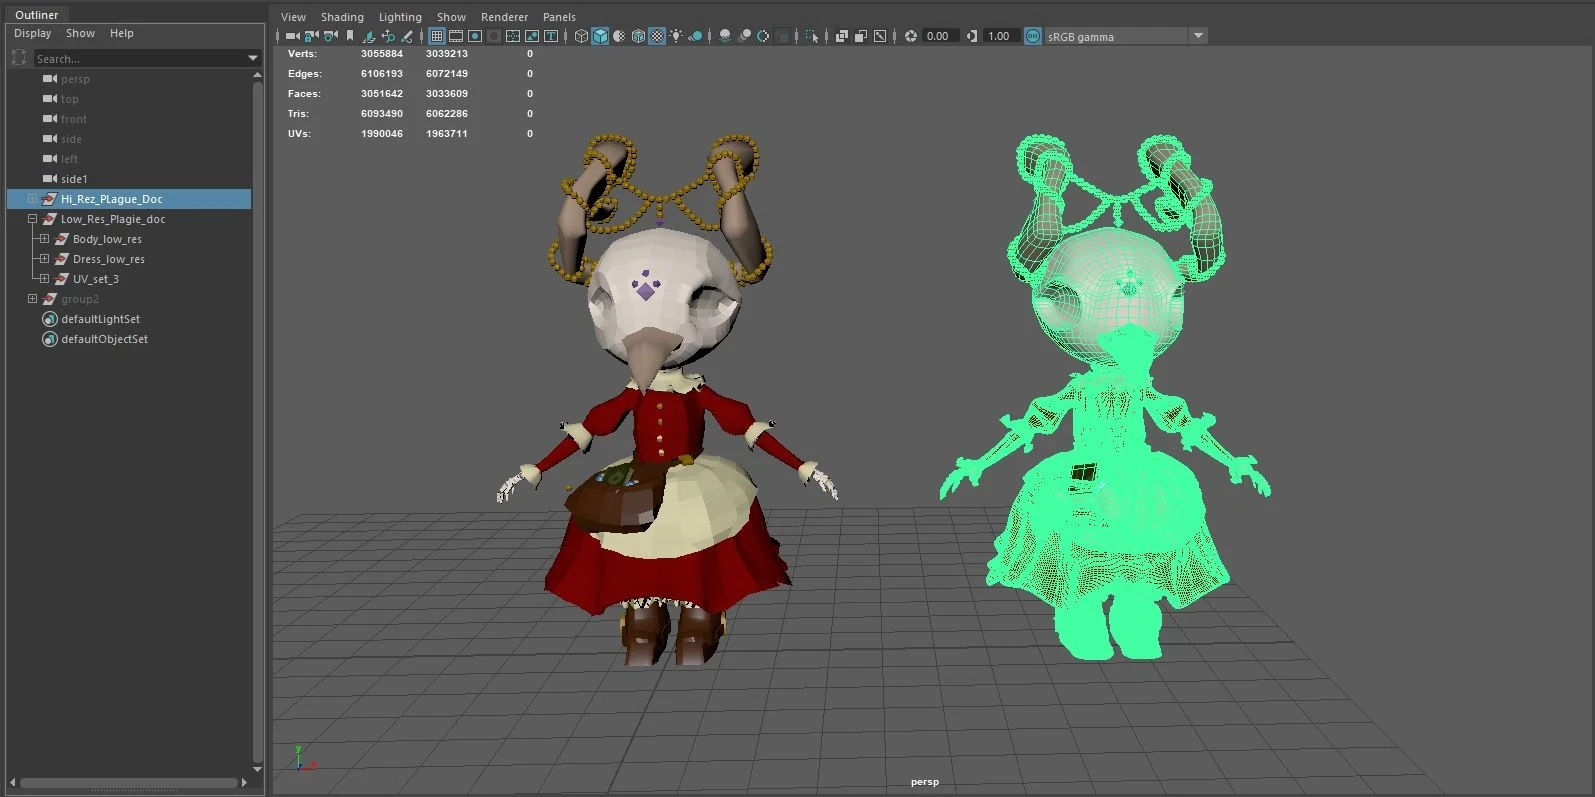
Task: Open the Renderer menu
Action: pyautogui.click(x=504, y=17)
